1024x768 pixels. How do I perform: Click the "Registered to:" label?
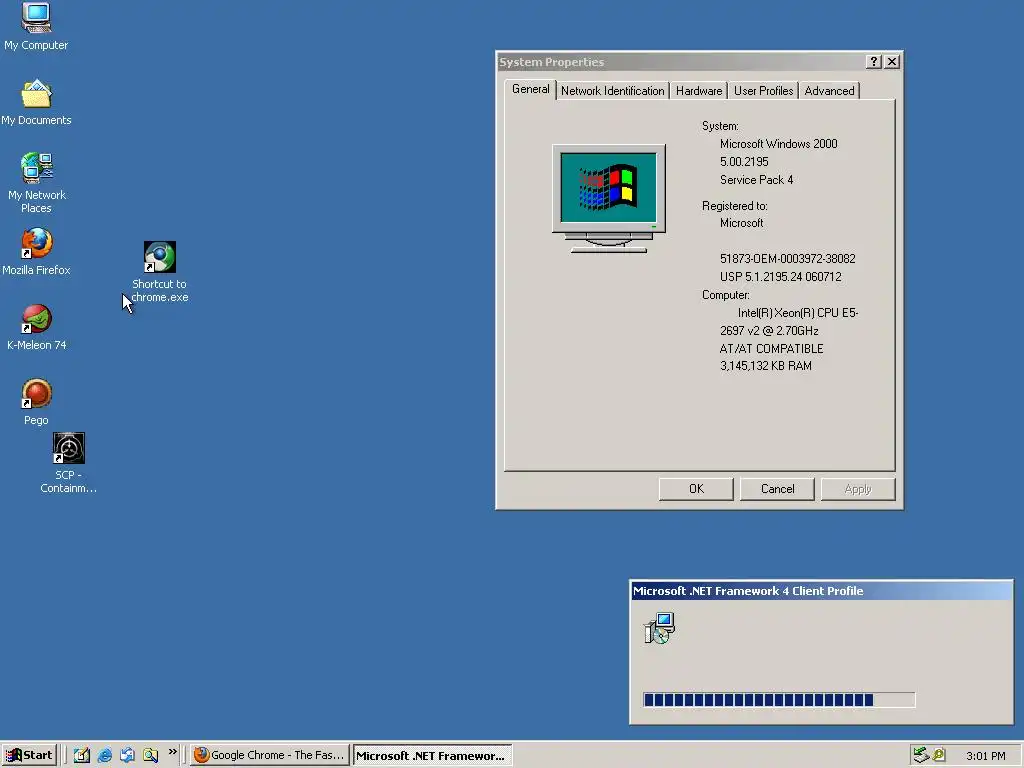click(x=735, y=206)
